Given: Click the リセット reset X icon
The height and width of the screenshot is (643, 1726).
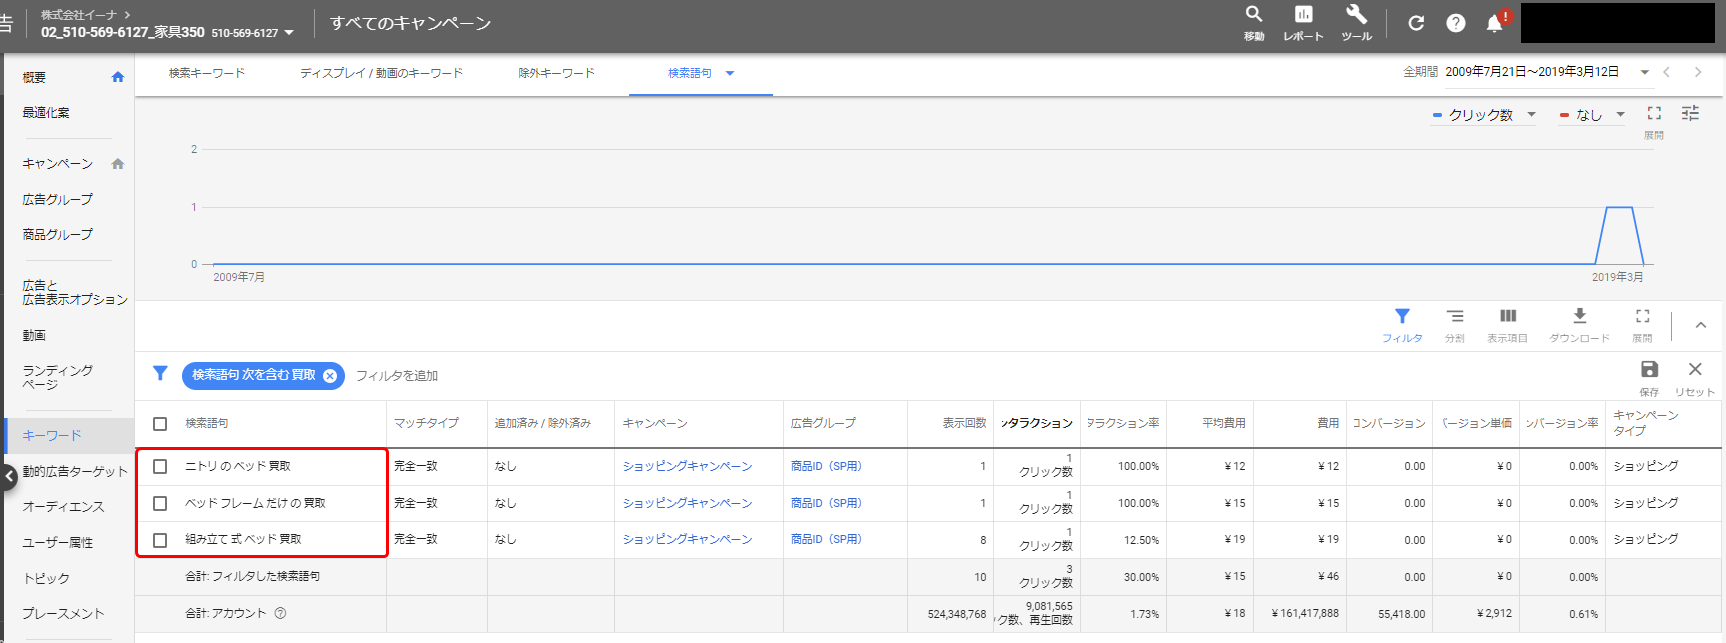Looking at the screenshot, I should 1695,369.
